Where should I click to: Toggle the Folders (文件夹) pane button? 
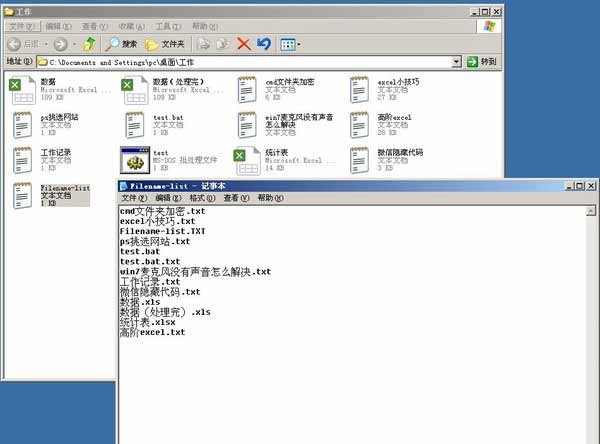[x=165, y=44]
